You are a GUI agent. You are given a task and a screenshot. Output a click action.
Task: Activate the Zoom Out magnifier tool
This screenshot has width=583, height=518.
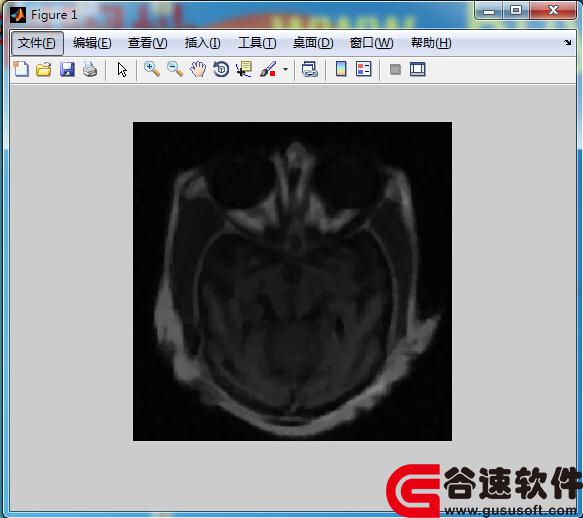point(175,70)
